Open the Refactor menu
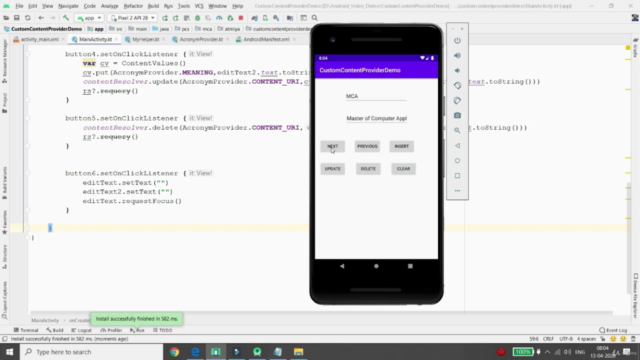This screenshot has height=360, width=640. [133, 6]
